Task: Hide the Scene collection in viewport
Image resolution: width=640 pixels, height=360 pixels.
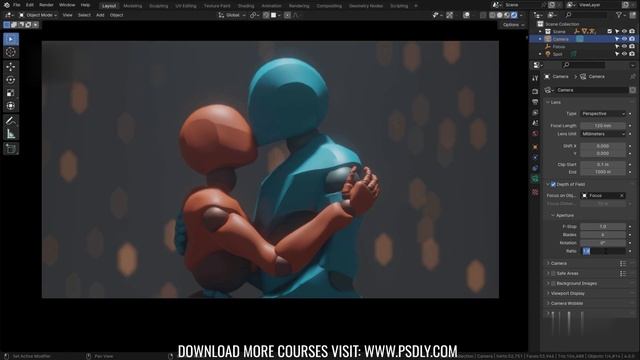Action: coord(624,31)
